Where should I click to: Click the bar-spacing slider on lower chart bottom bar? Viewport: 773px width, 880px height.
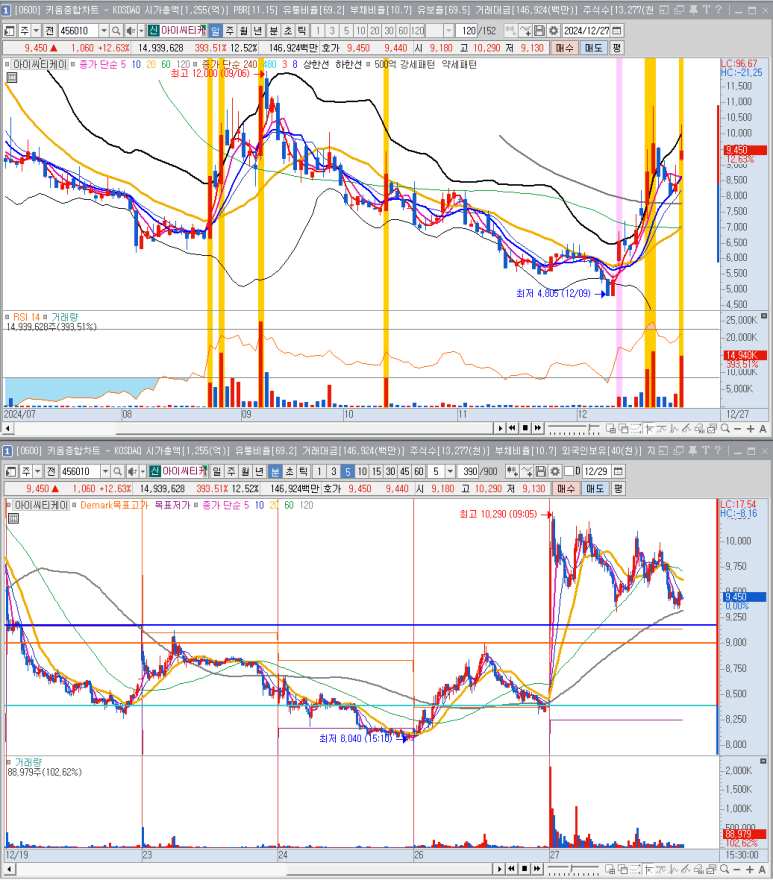click(x=573, y=869)
